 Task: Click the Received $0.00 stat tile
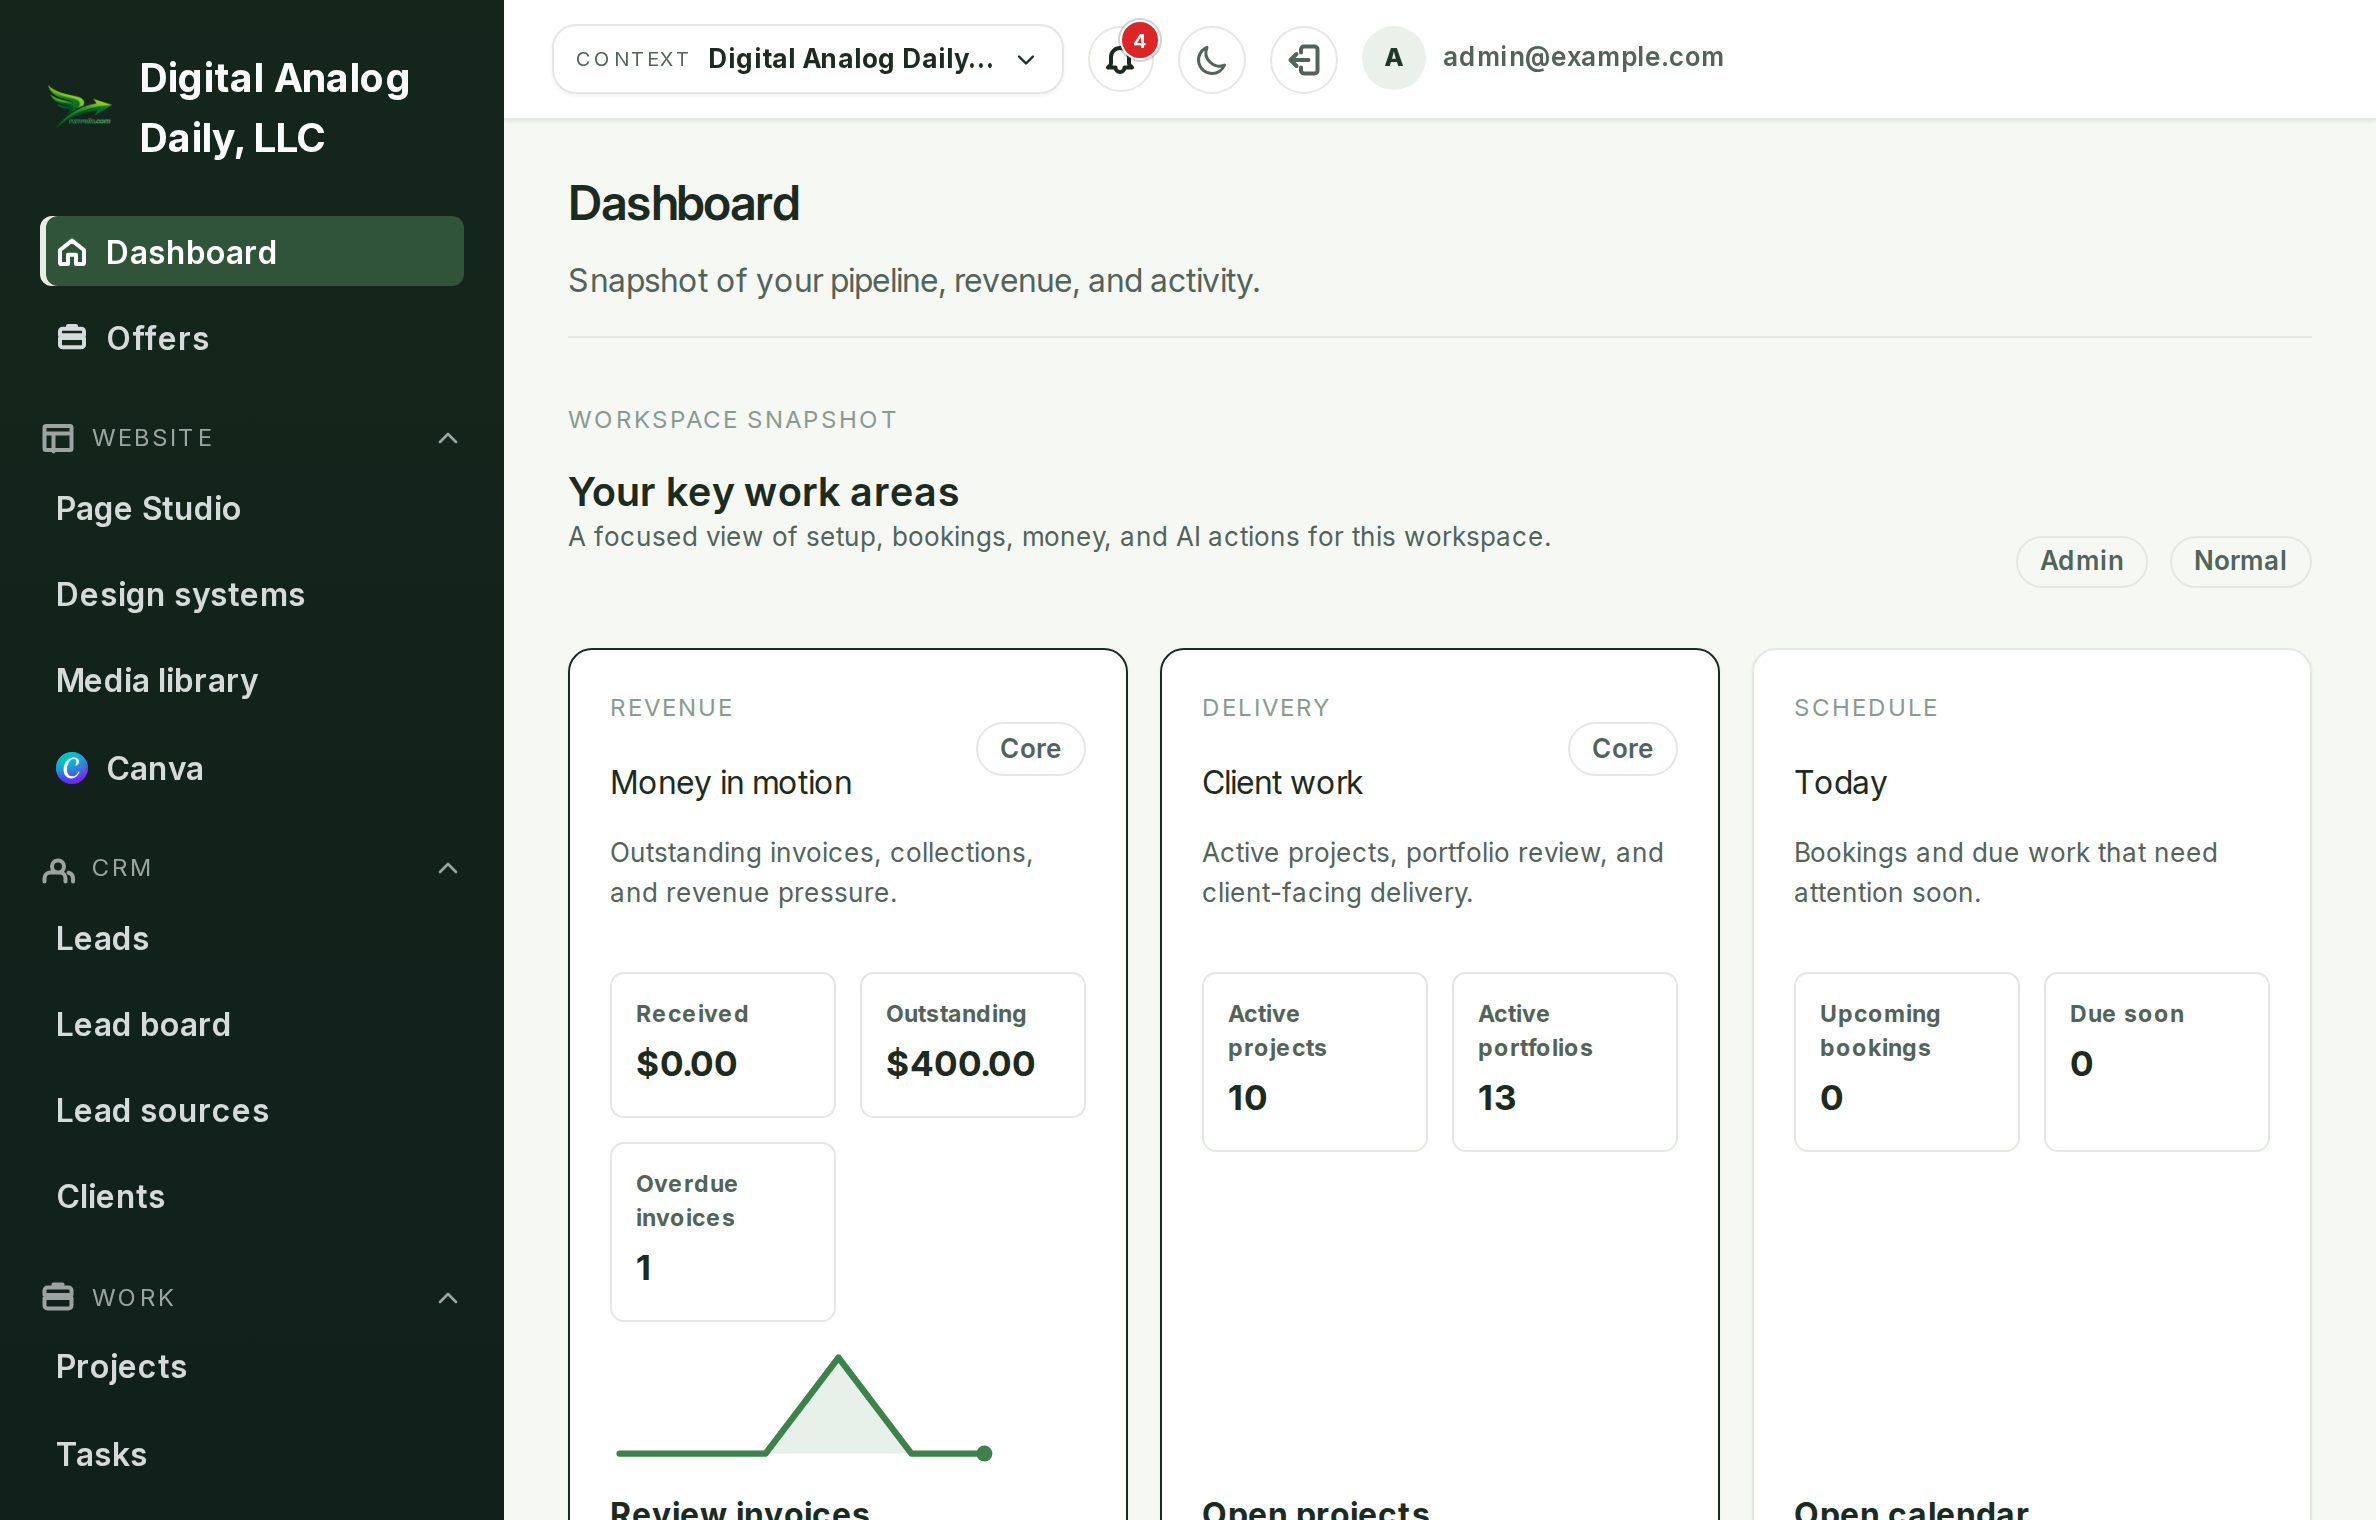[723, 1045]
